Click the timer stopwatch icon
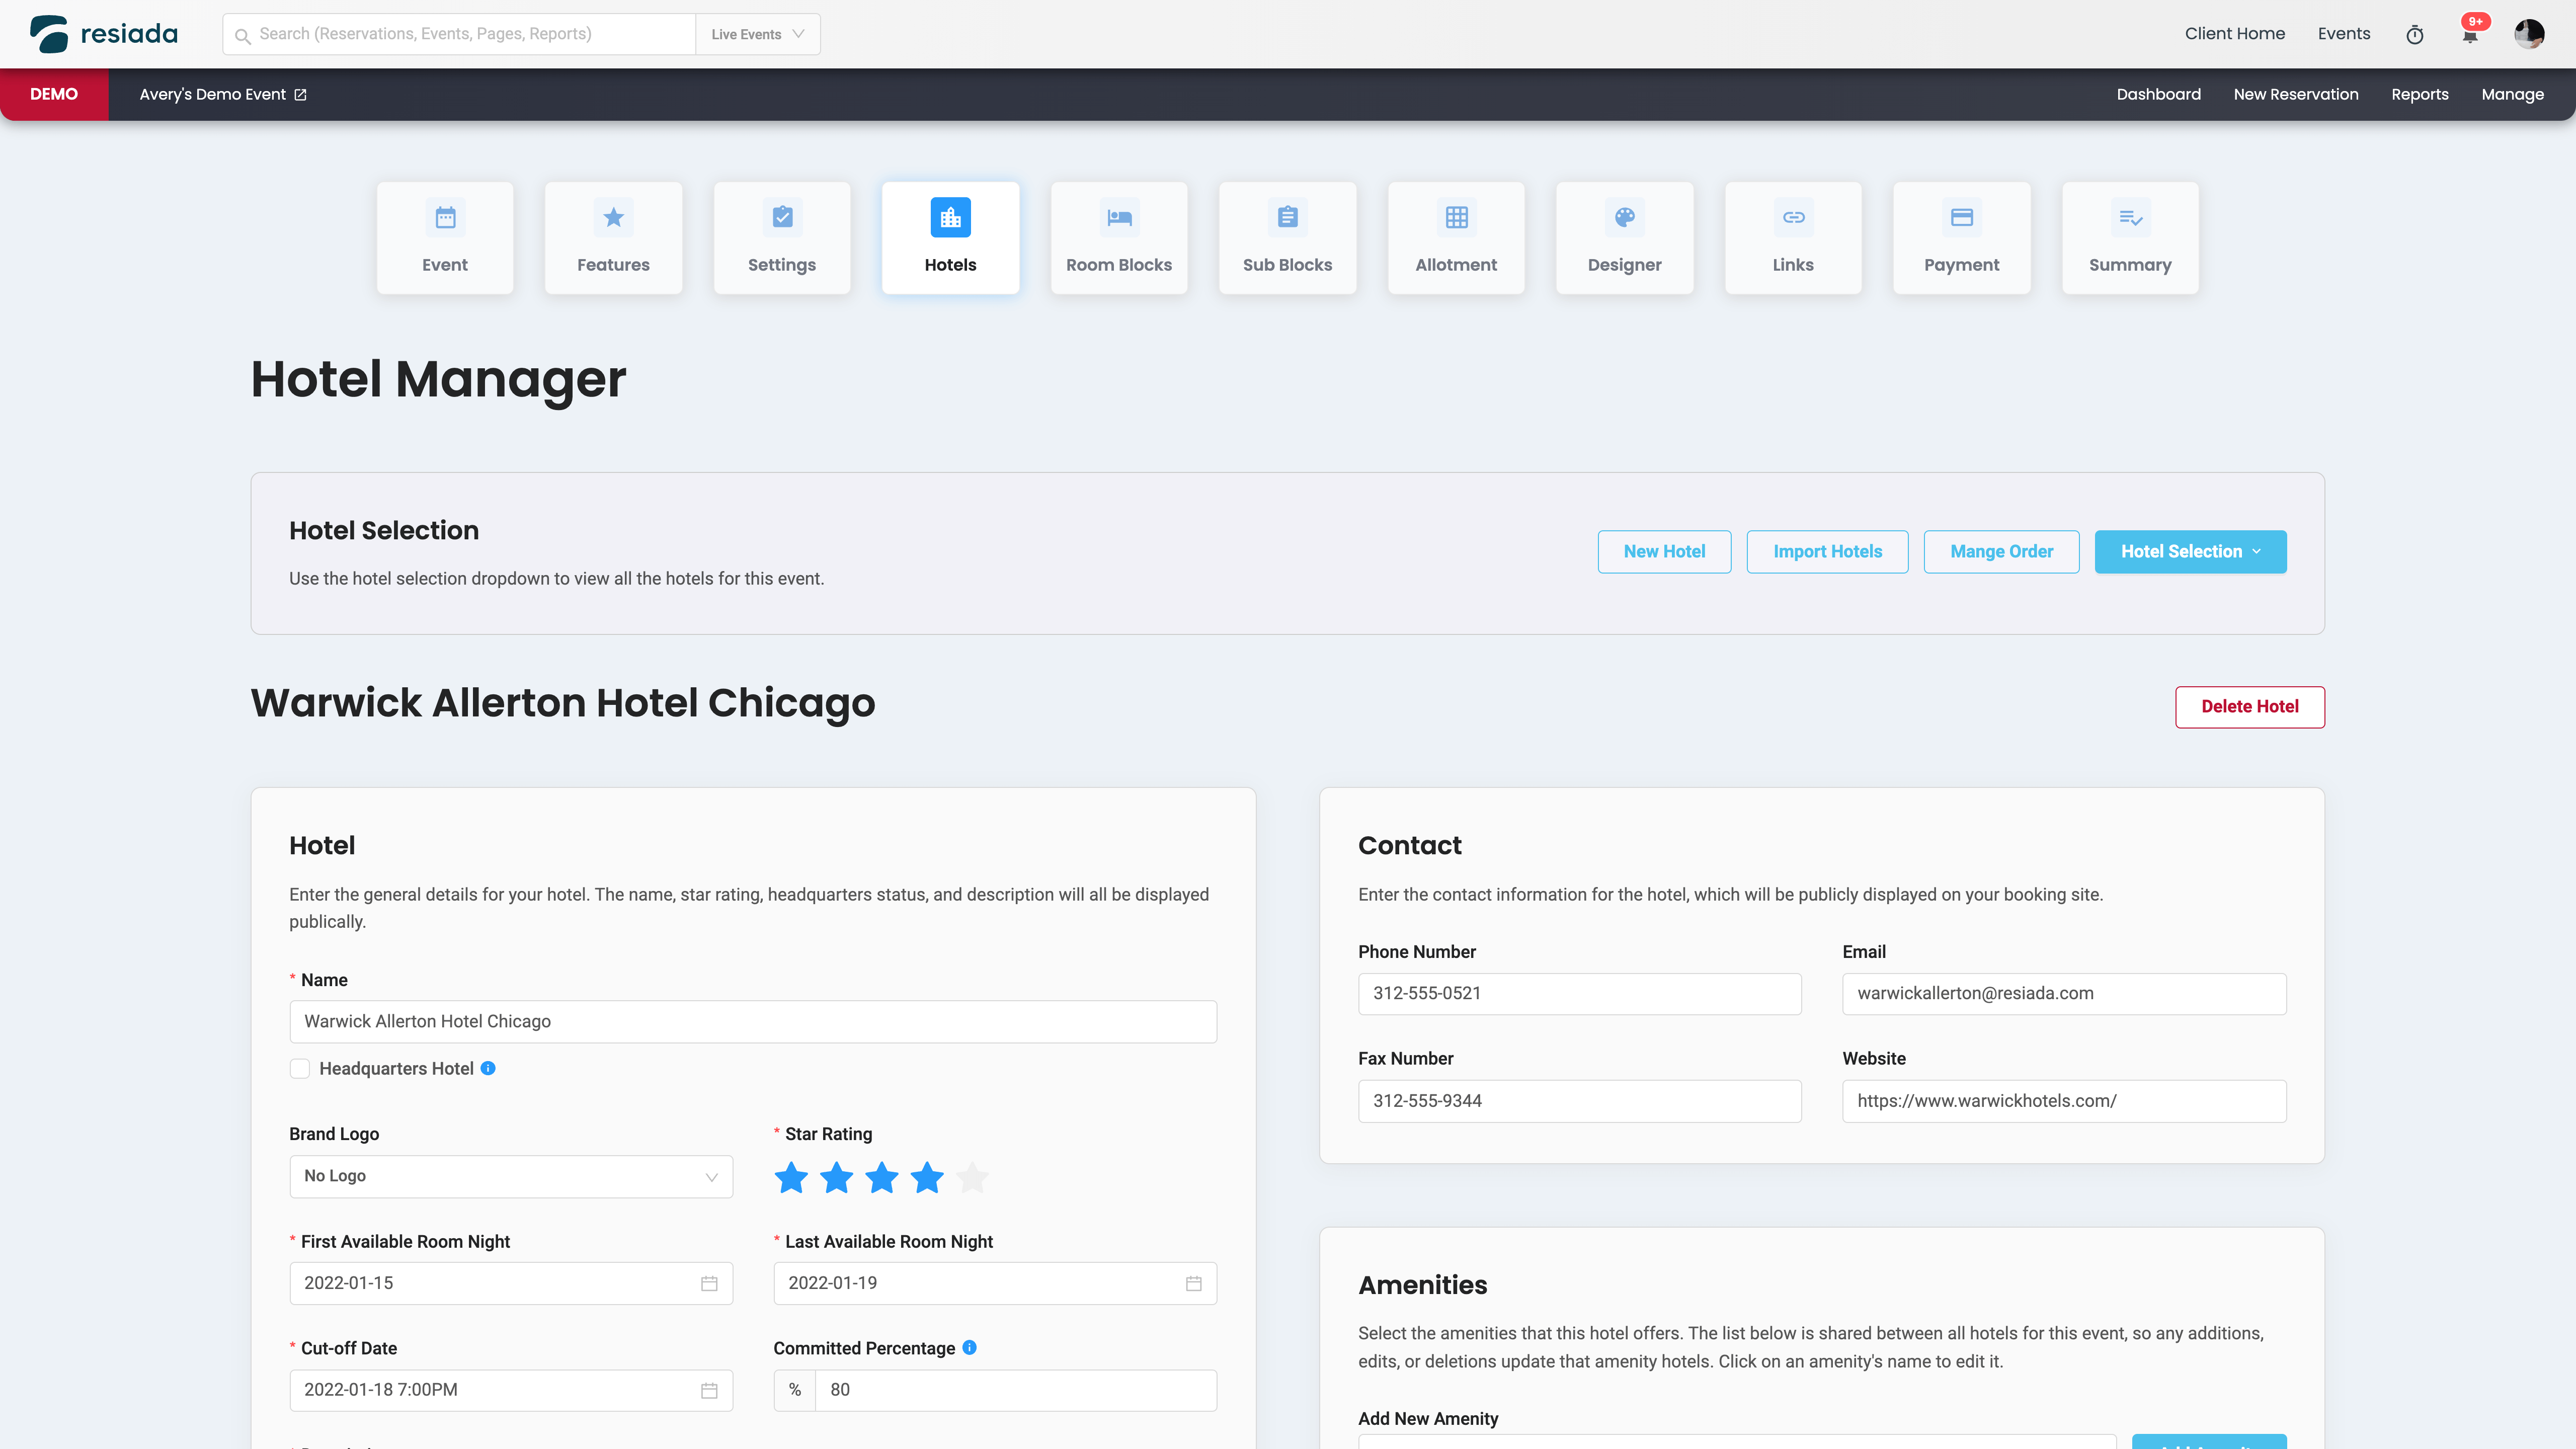 pos(2414,35)
